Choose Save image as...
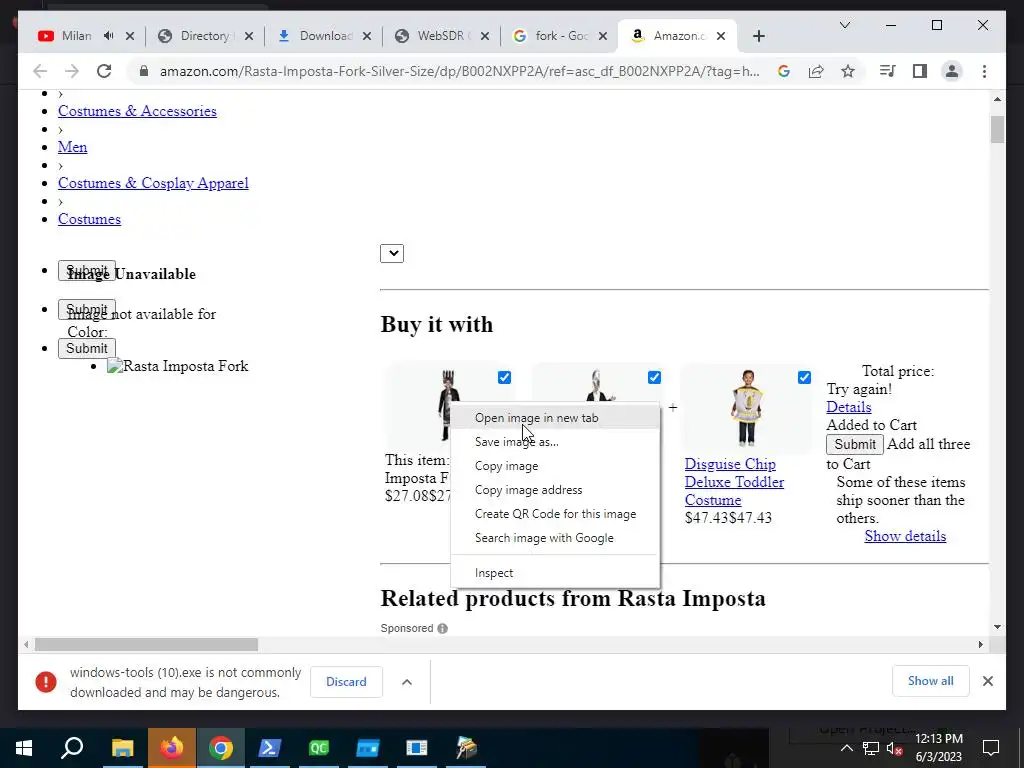Screen dimensions: 1024x768 click(x=554, y=442)
